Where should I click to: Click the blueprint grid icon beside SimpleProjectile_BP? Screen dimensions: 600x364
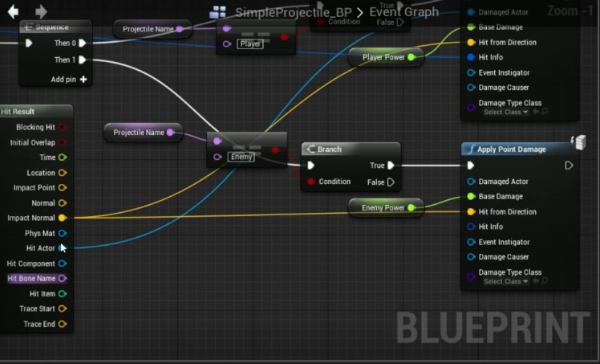click(x=218, y=12)
